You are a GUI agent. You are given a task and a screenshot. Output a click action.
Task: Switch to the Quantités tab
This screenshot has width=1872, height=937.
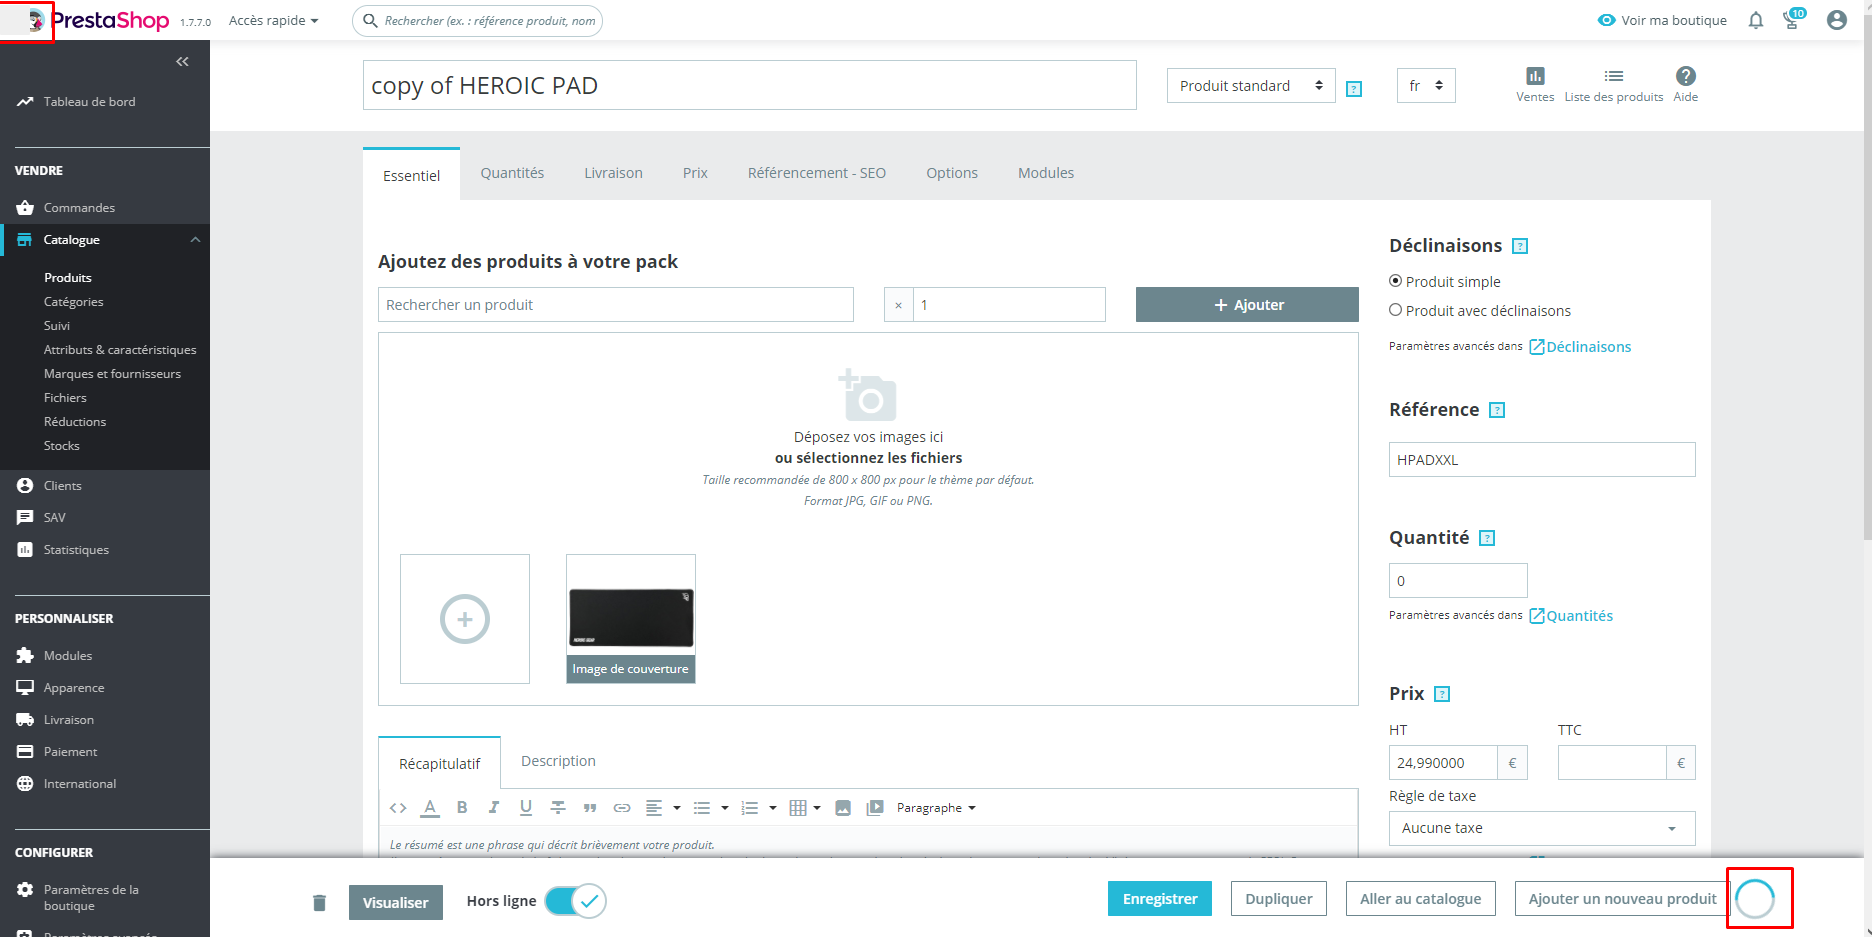coord(512,173)
